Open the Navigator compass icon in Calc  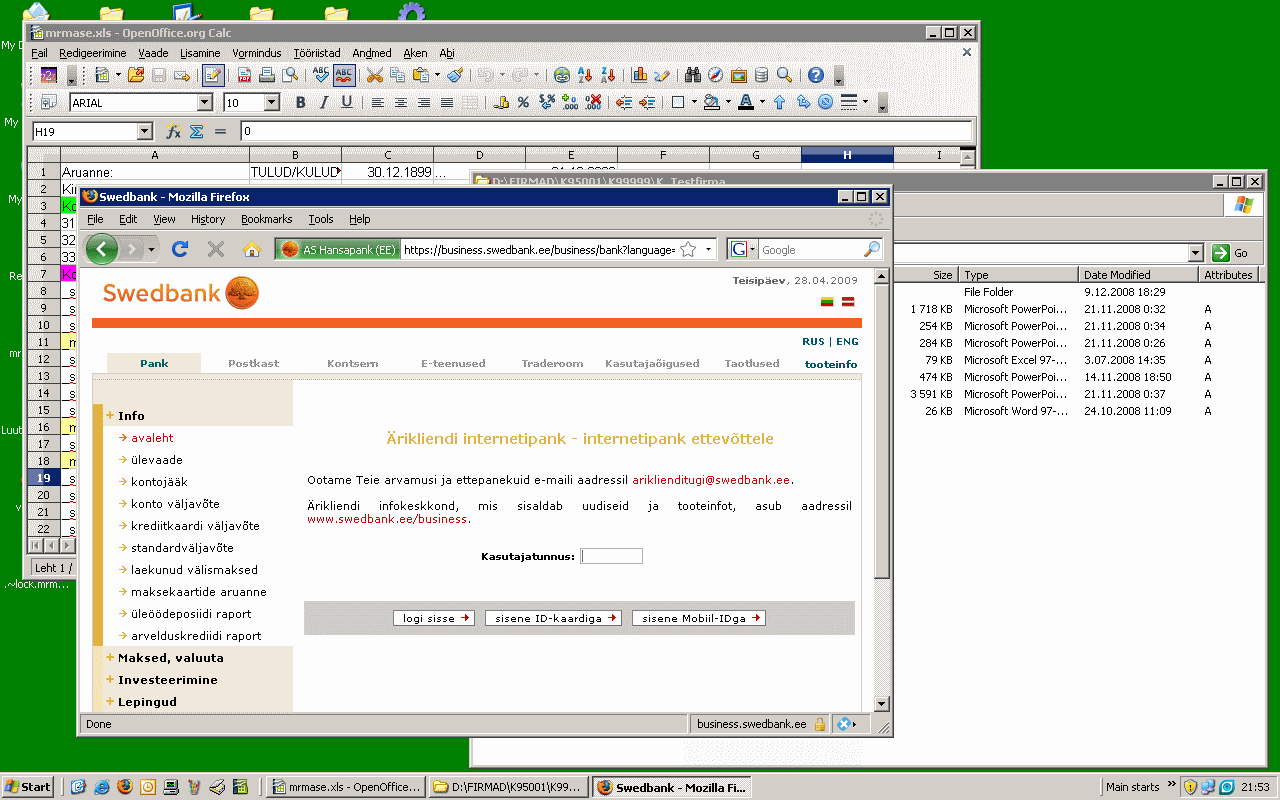point(716,75)
